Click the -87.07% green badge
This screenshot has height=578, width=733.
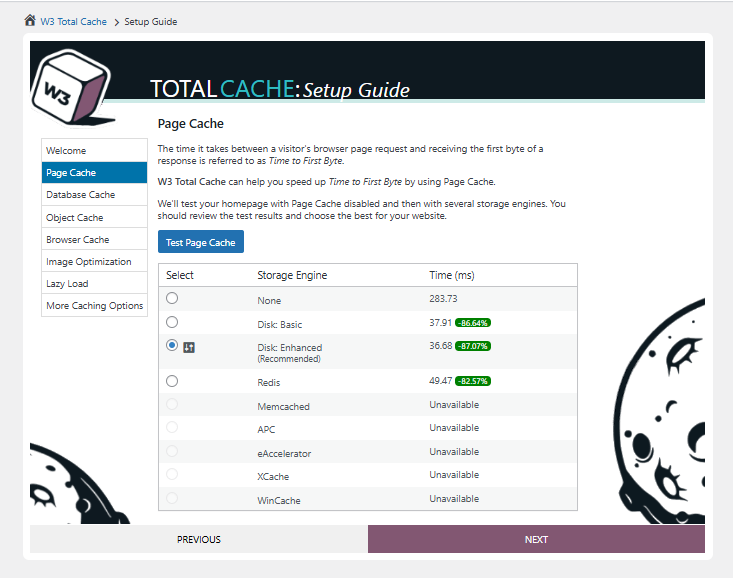point(473,346)
